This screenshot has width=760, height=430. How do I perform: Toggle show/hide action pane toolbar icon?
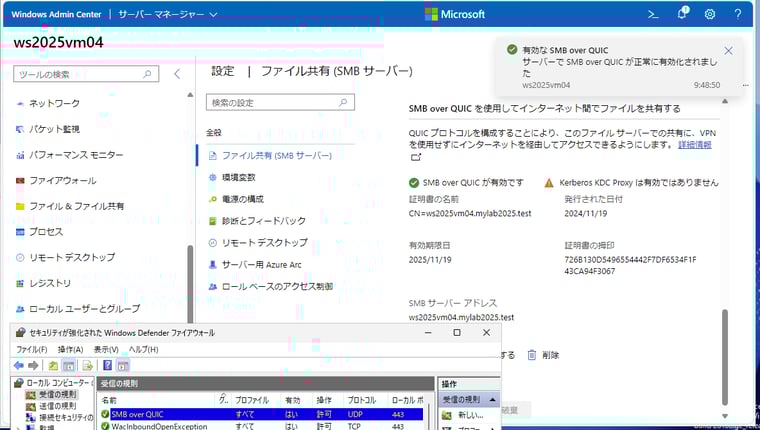pyautogui.click(x=123, y=366)
